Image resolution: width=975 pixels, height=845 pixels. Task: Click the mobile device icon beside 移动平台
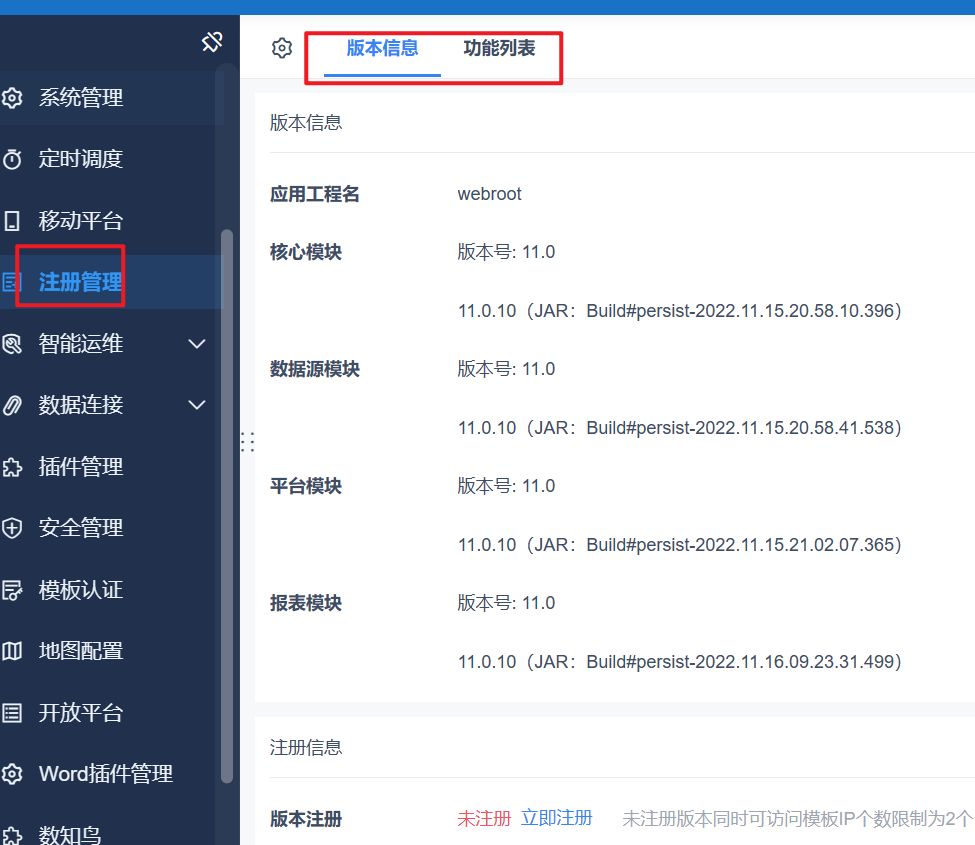(x=12, y=221)
